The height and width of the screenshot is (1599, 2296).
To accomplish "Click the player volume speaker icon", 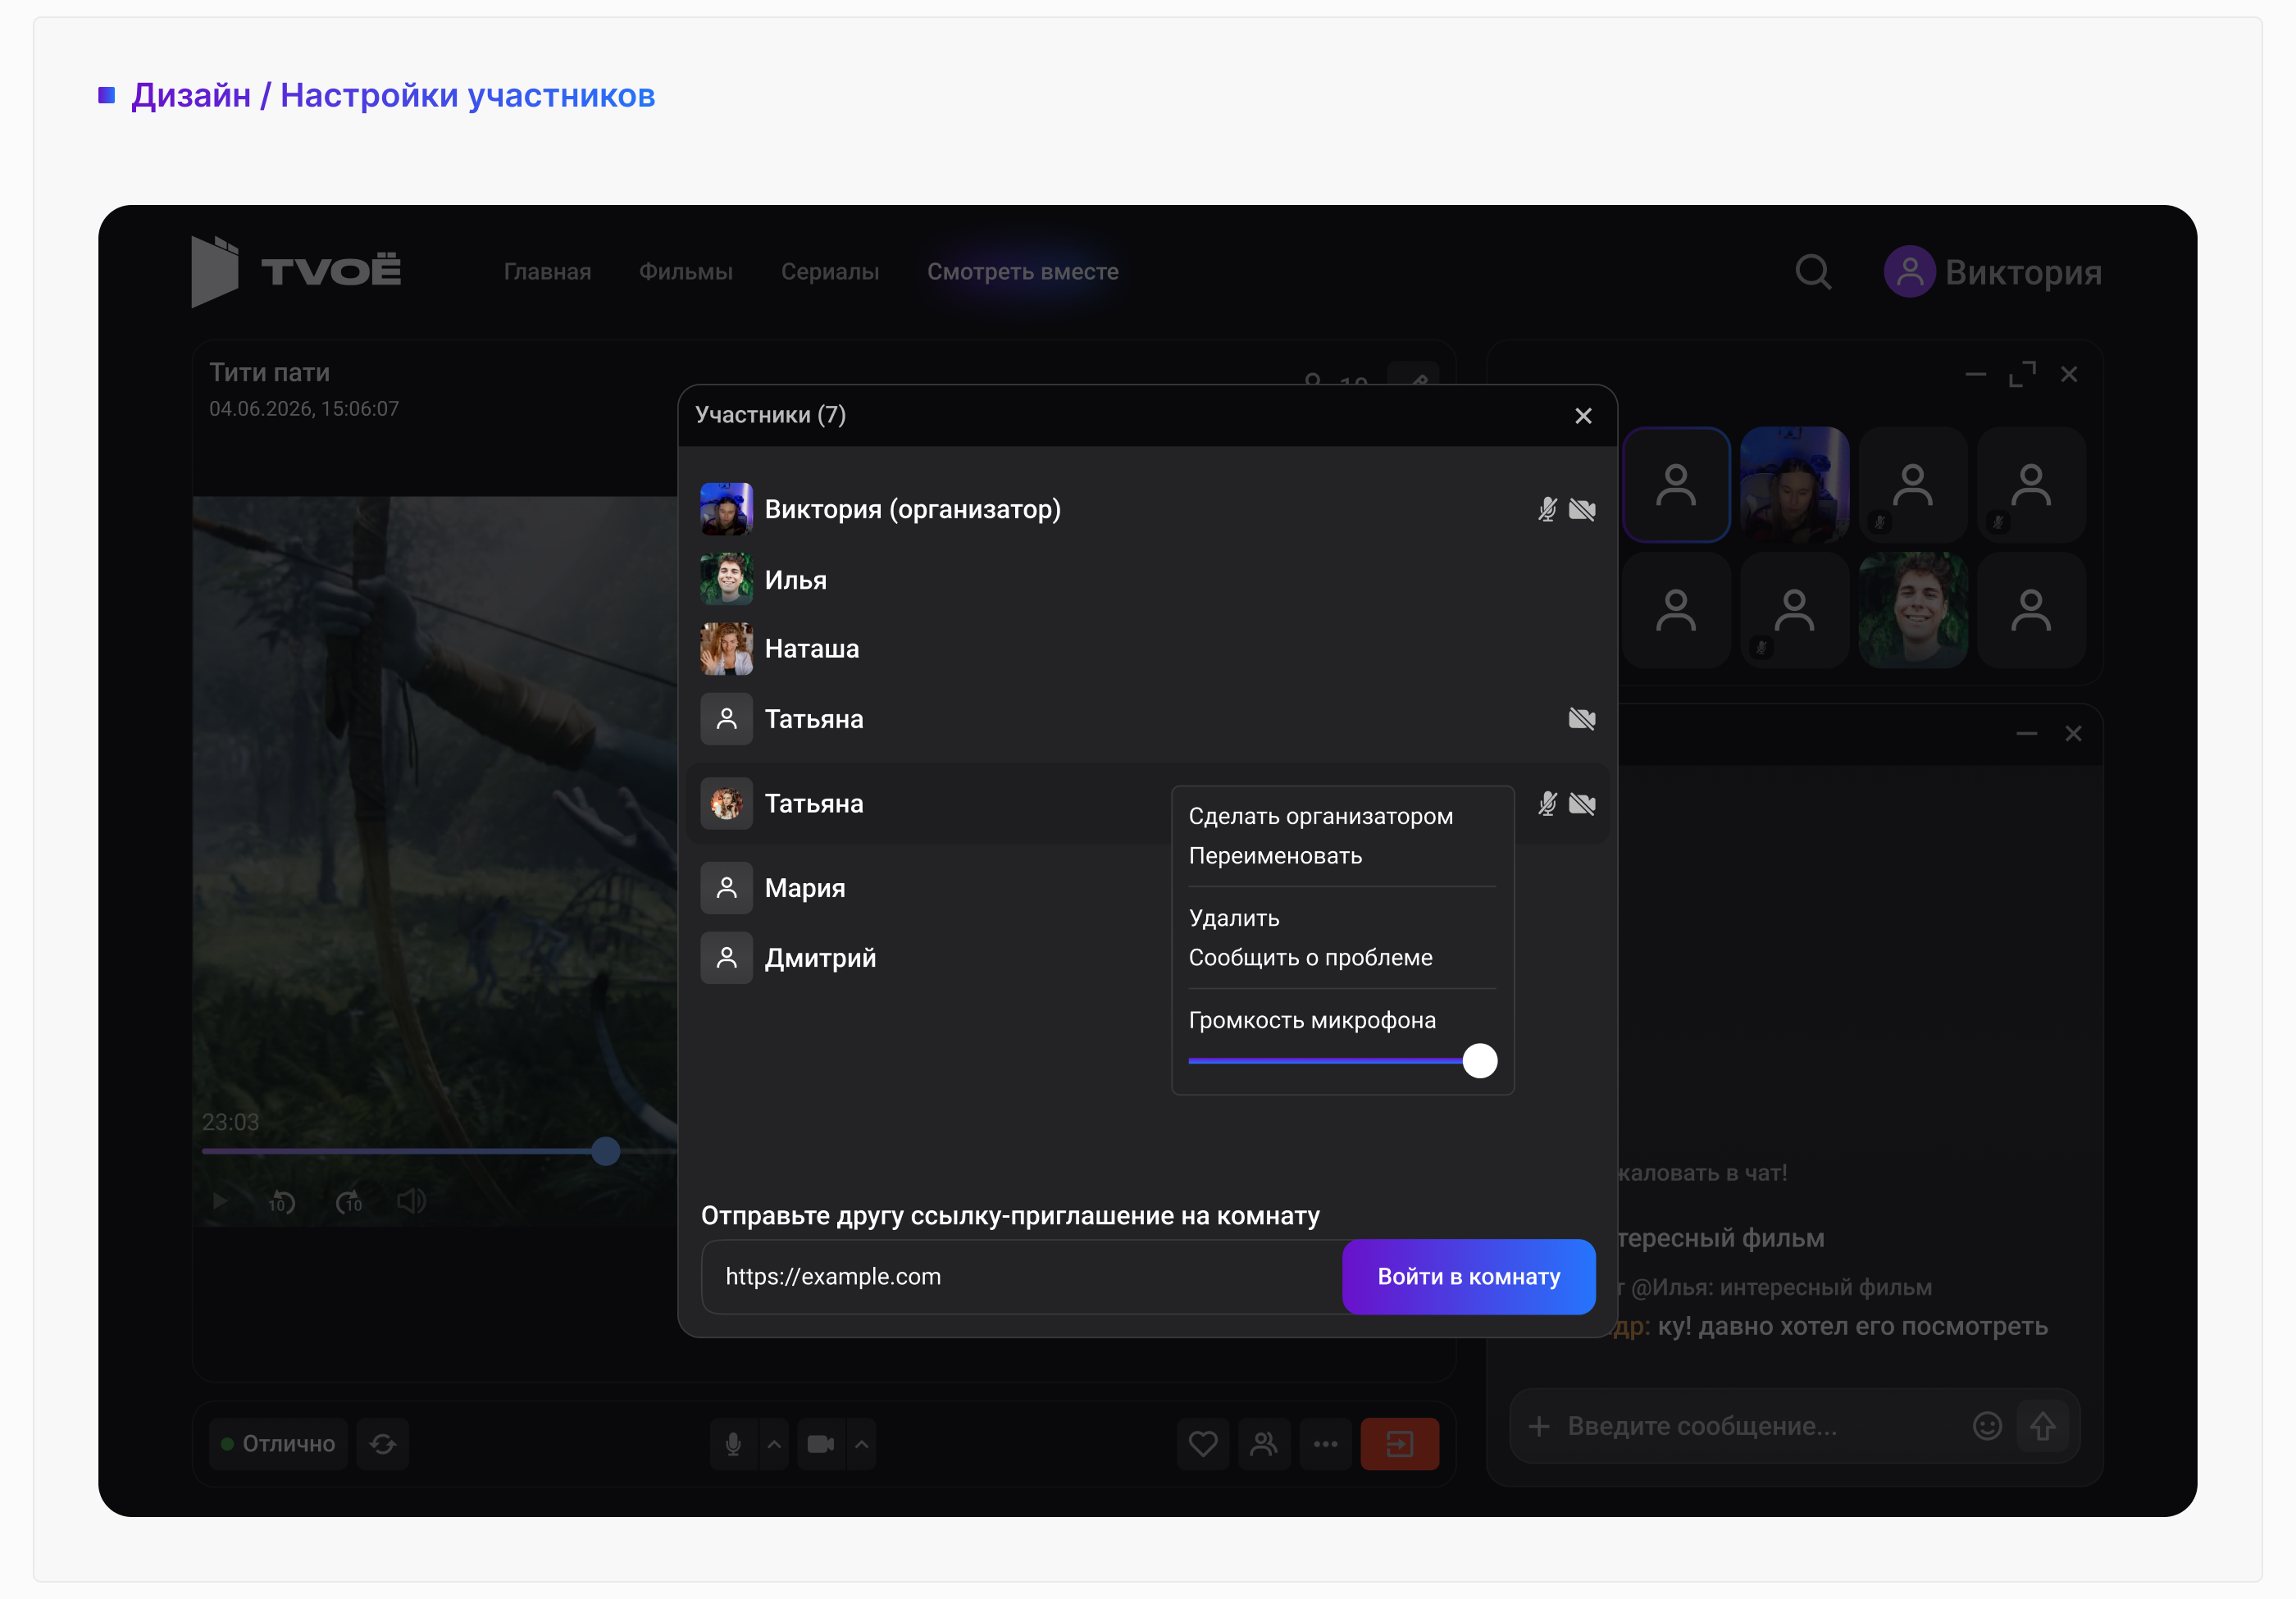I will tap(411, 1201).
